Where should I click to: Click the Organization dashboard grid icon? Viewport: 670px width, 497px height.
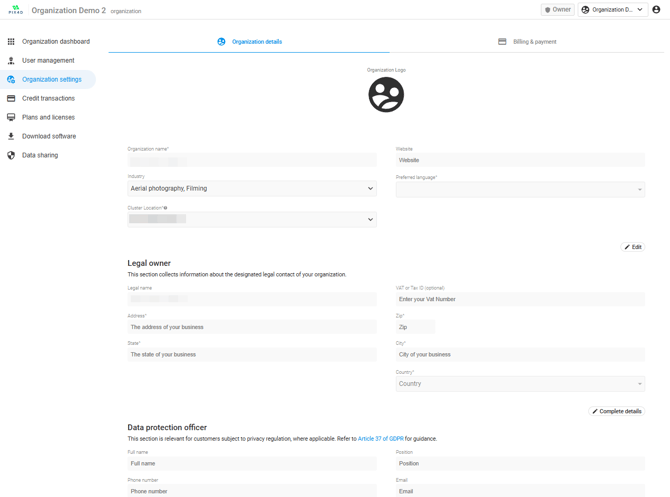coord(11,41)
